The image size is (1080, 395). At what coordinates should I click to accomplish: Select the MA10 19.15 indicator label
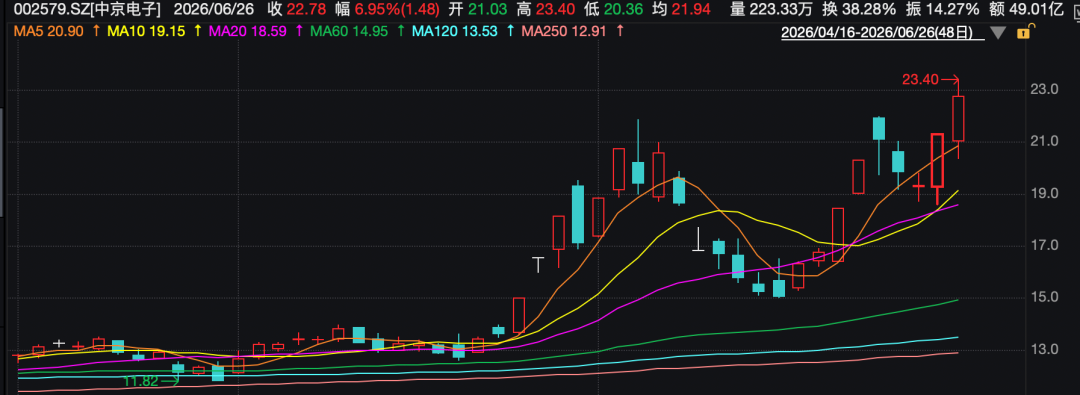(147, 32)
